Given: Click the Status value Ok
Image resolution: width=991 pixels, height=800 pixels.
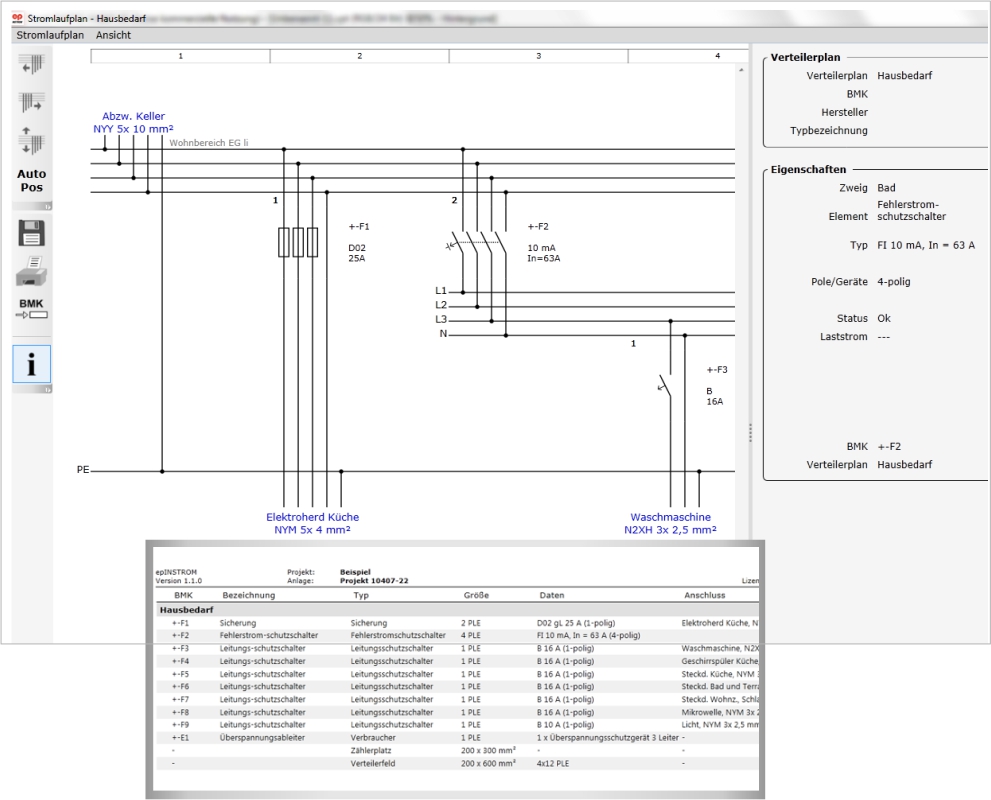Looking at the screenshot, I should point(884,318).
